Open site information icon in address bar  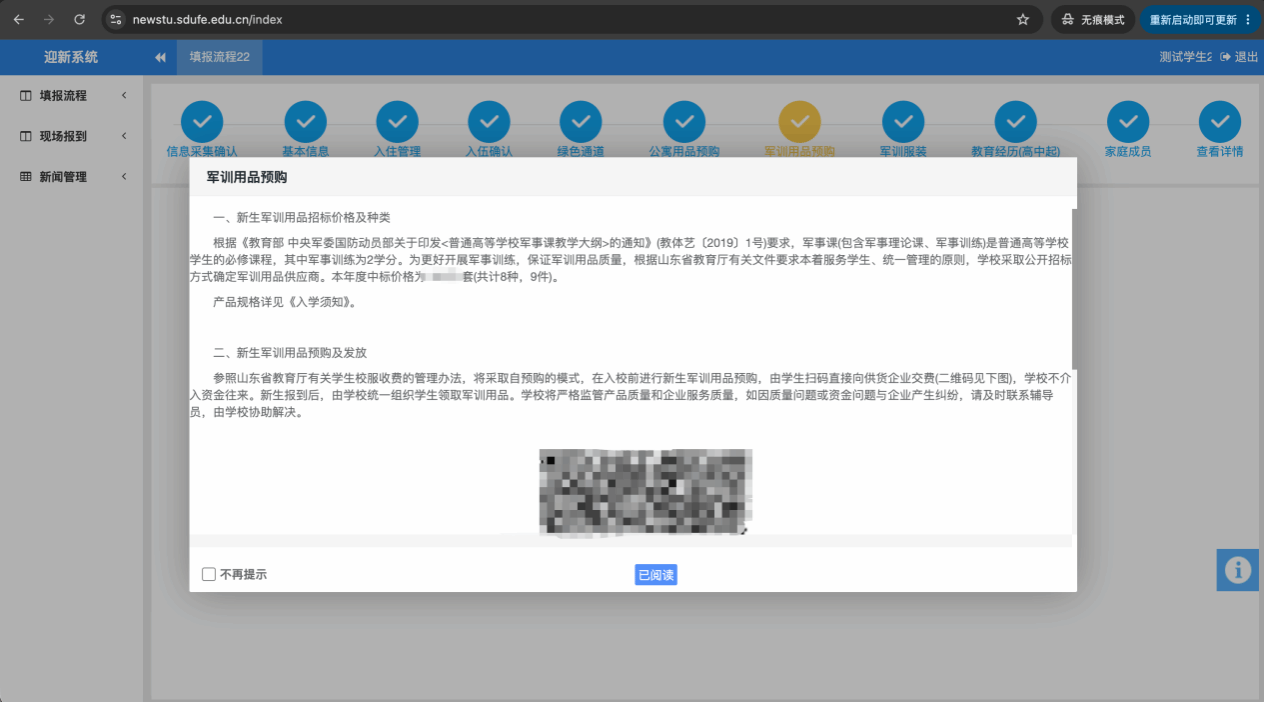pyautogui.click(x=116, y=19)
